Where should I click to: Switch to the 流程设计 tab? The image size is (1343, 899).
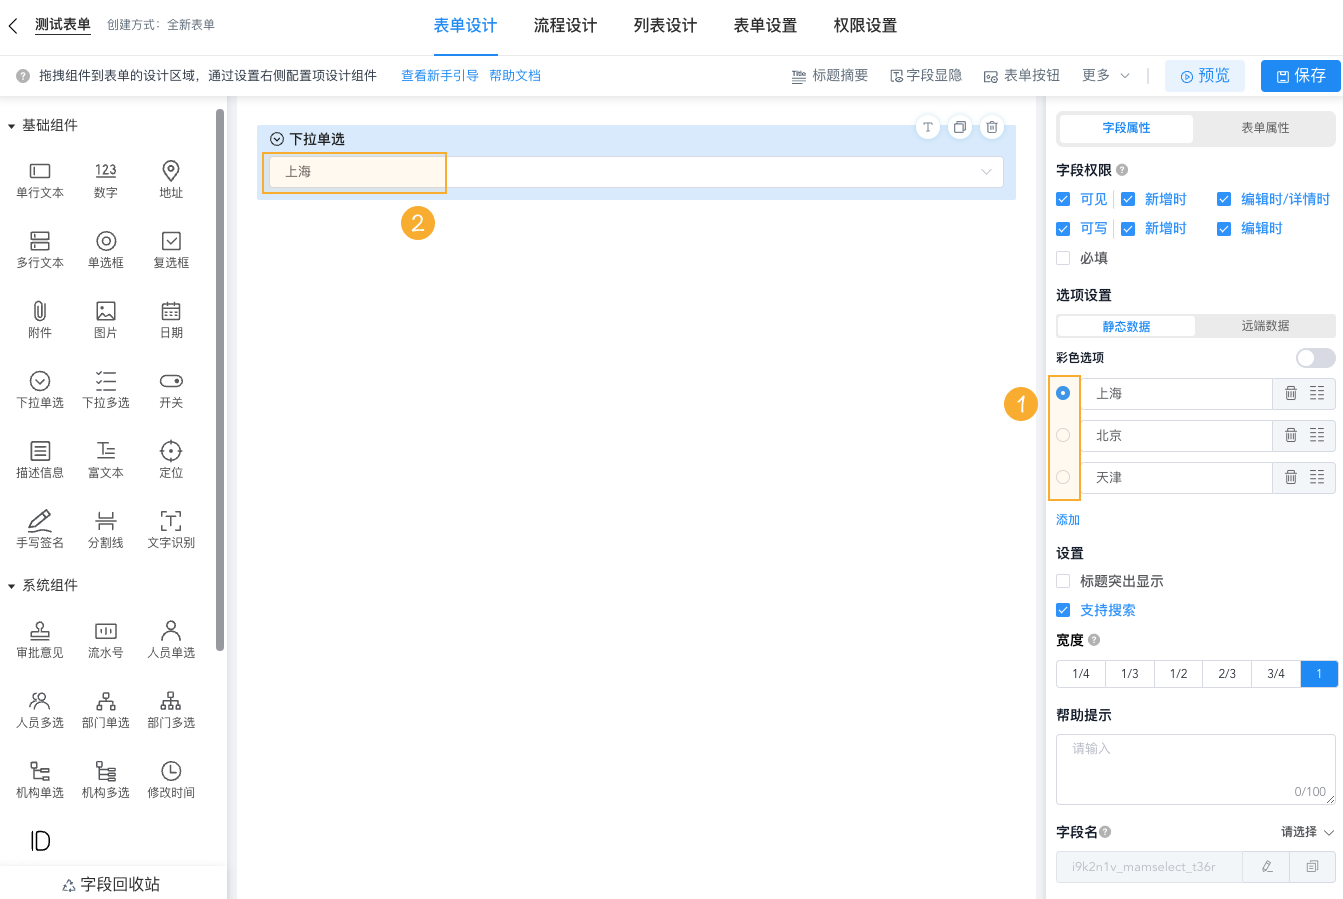pyautogui.click(x=565, y=26)
